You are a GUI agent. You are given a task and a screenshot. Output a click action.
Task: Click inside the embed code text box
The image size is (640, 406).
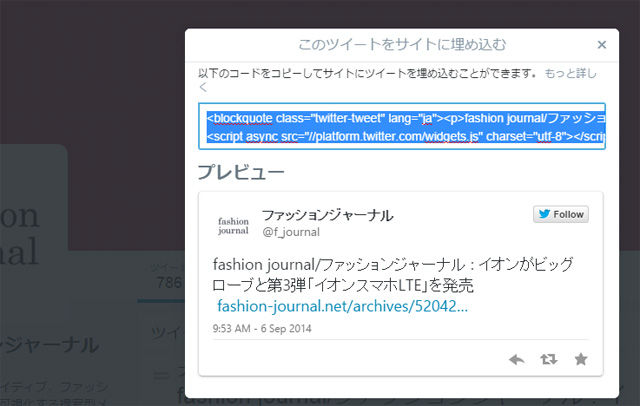click(x=402, y=126)
